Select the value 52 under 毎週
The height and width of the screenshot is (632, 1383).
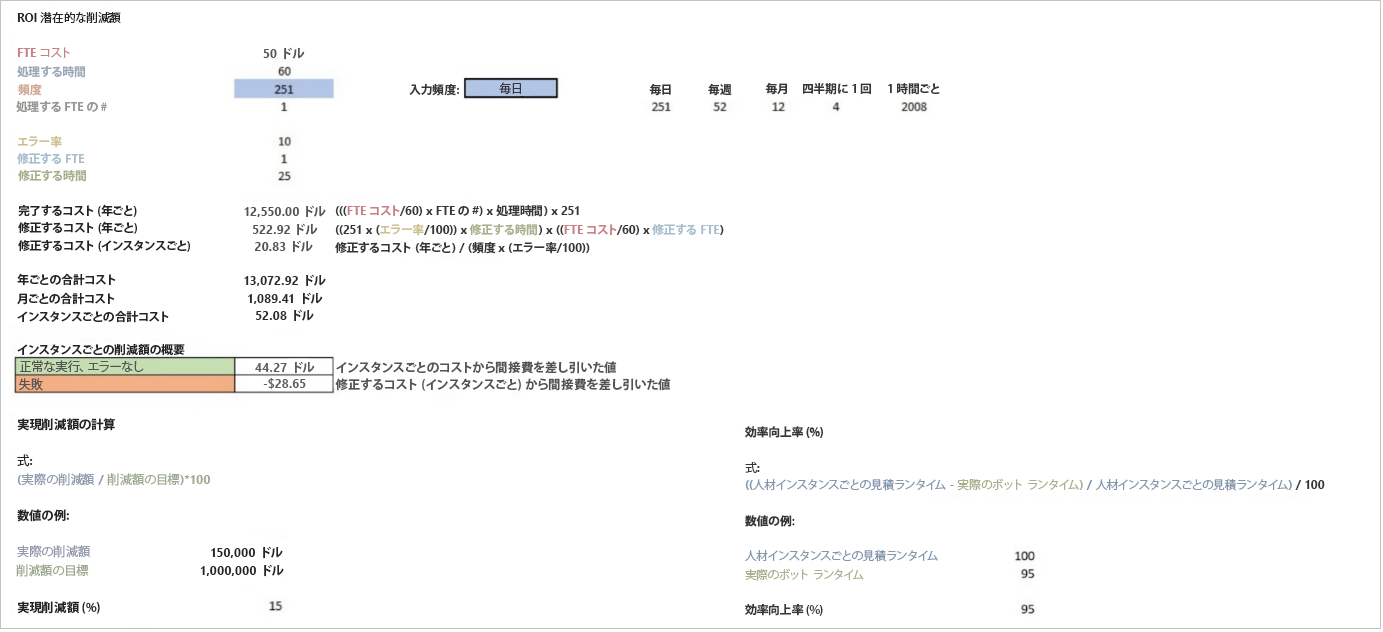tap(720, 107)
